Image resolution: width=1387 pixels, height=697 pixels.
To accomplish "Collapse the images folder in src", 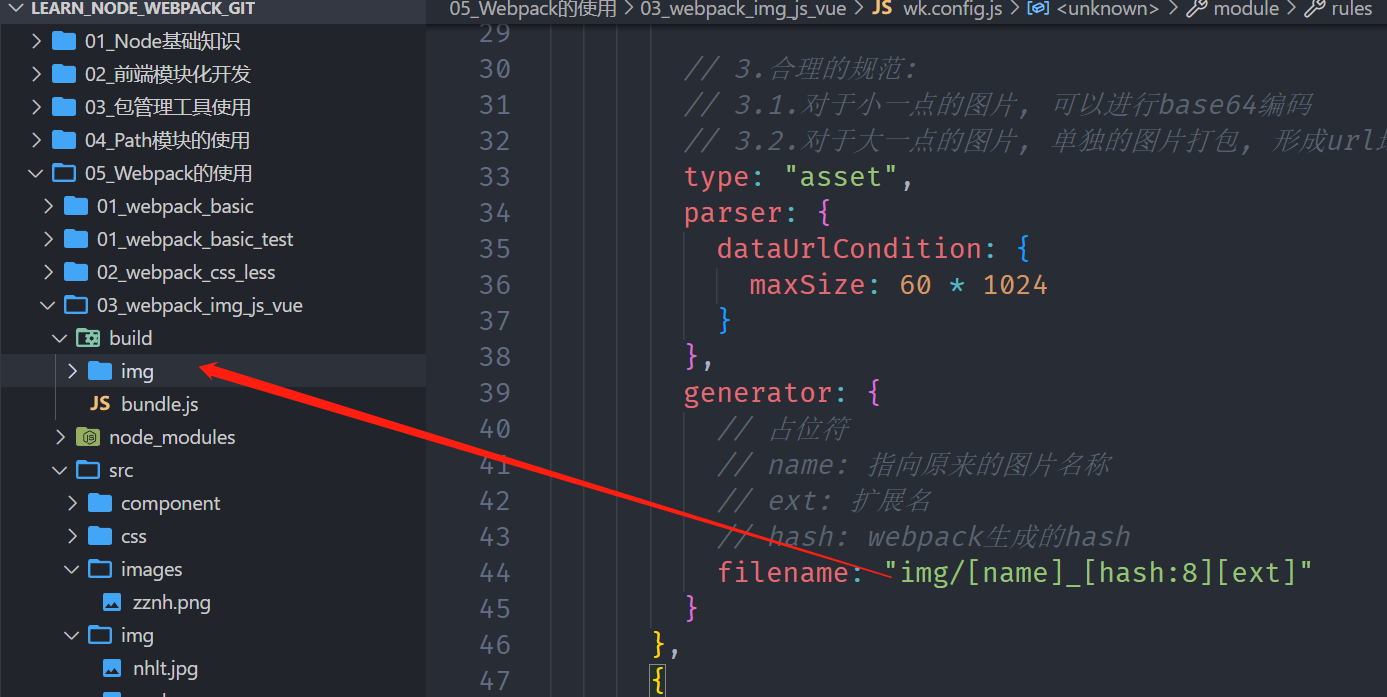I will pyautogui.click(x=72, y=569).
